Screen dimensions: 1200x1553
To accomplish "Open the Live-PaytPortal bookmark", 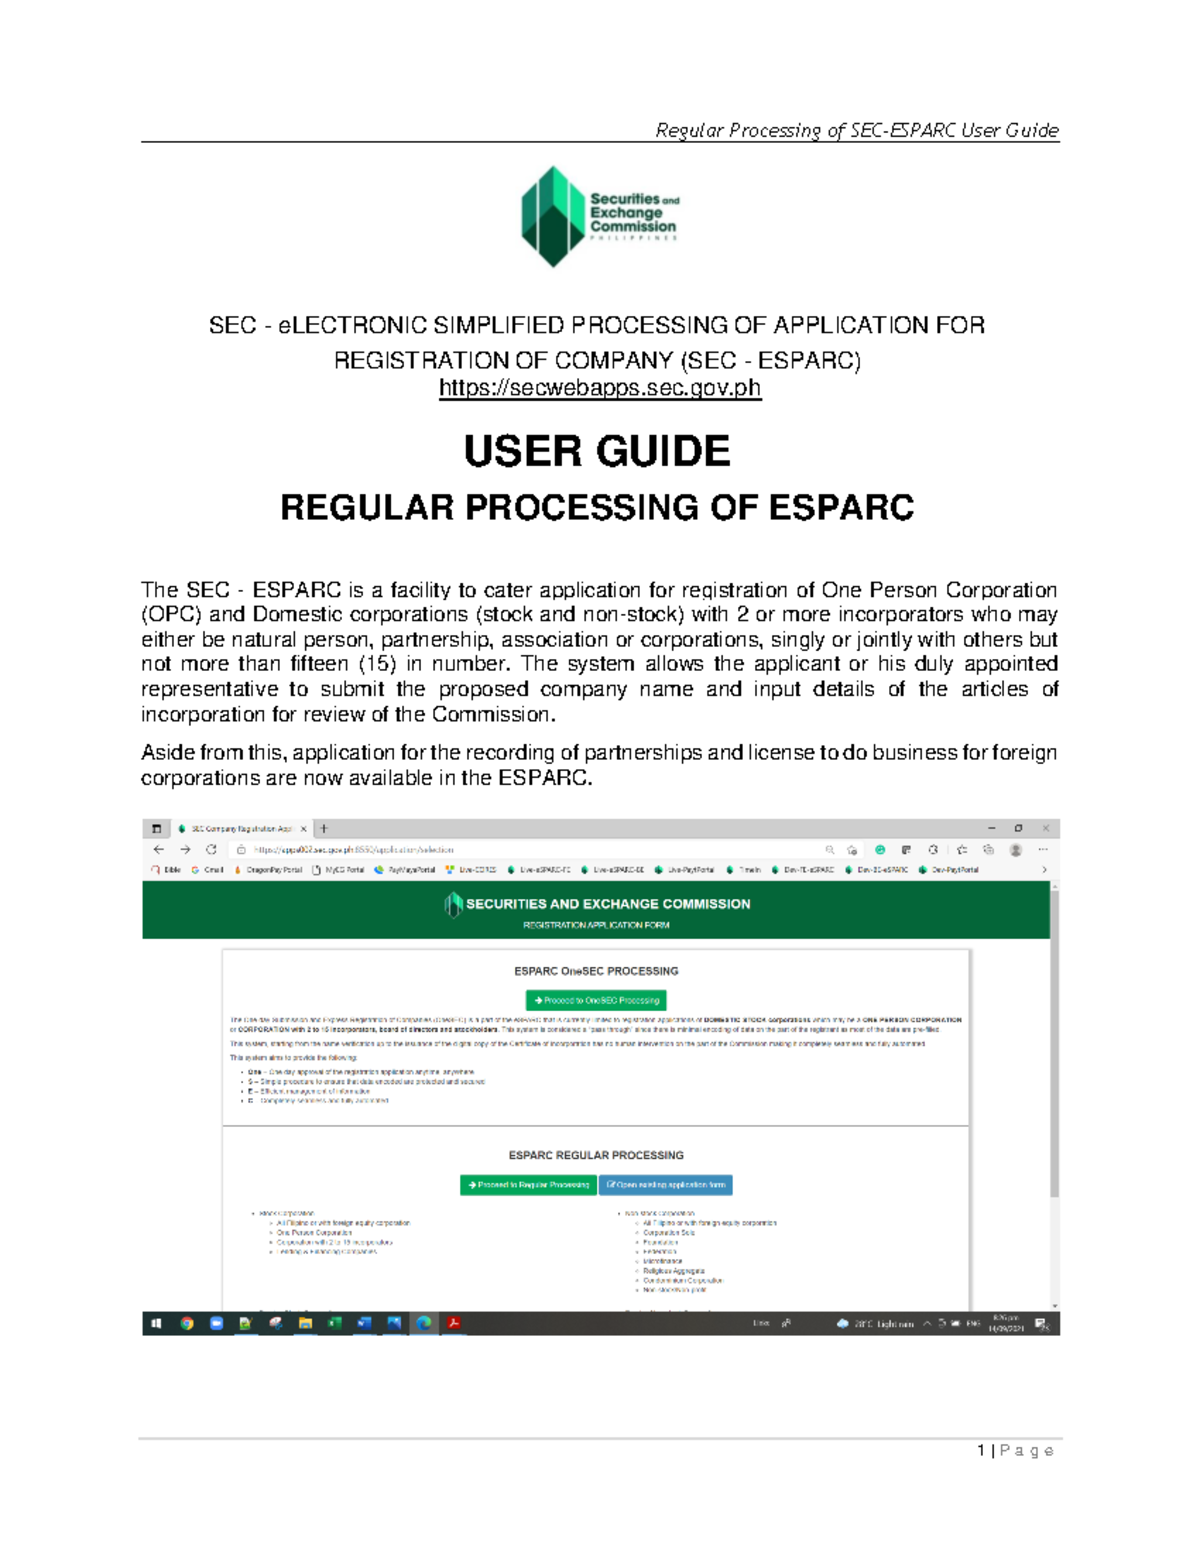I will pyautogui.click(x=685, y=870).
